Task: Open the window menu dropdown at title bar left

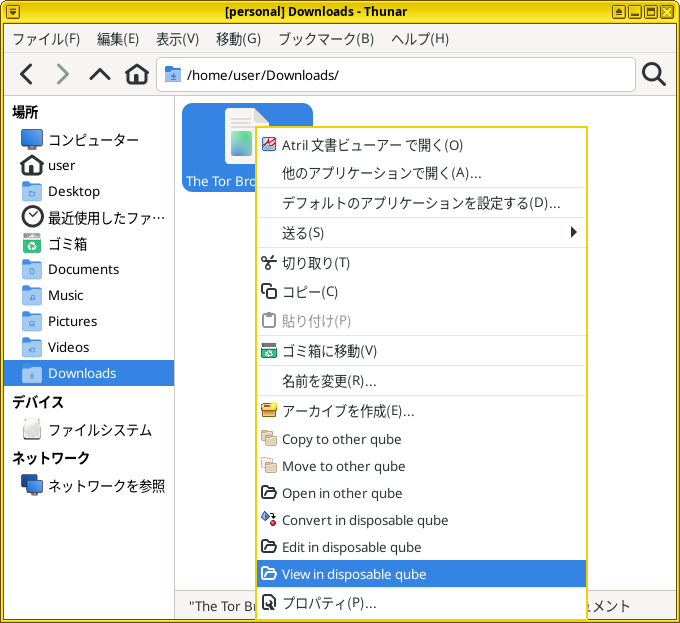Action: click(13, 12)
